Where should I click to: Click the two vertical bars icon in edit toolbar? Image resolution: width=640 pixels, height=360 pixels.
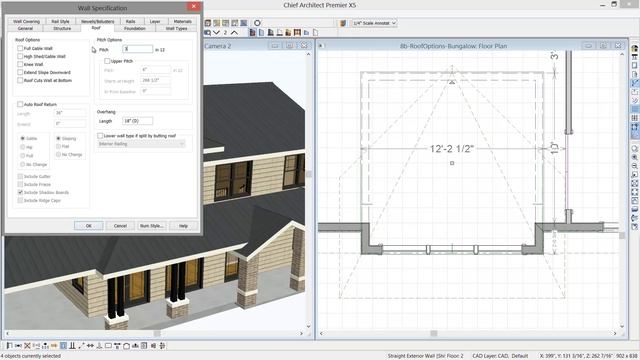click(72, 346)
